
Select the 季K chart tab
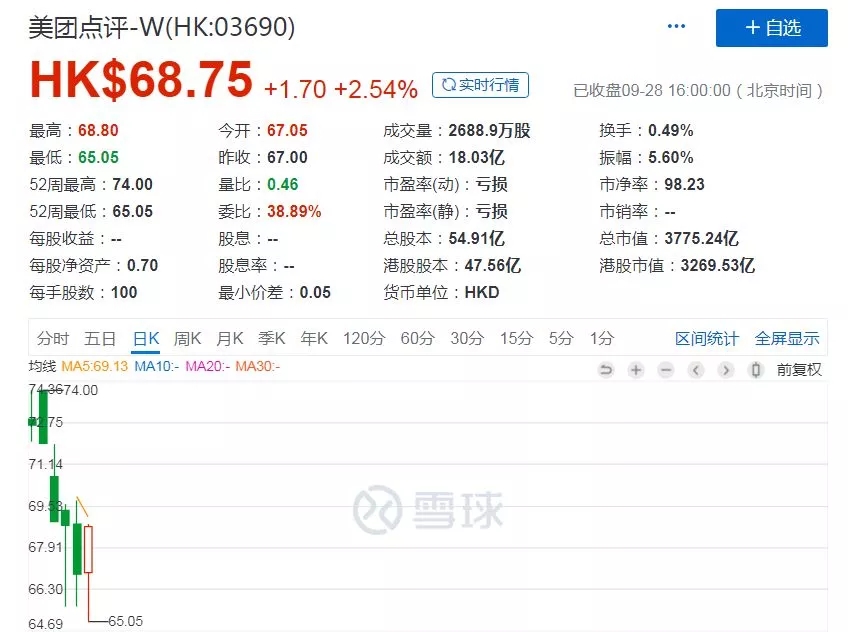coord(271,338)
